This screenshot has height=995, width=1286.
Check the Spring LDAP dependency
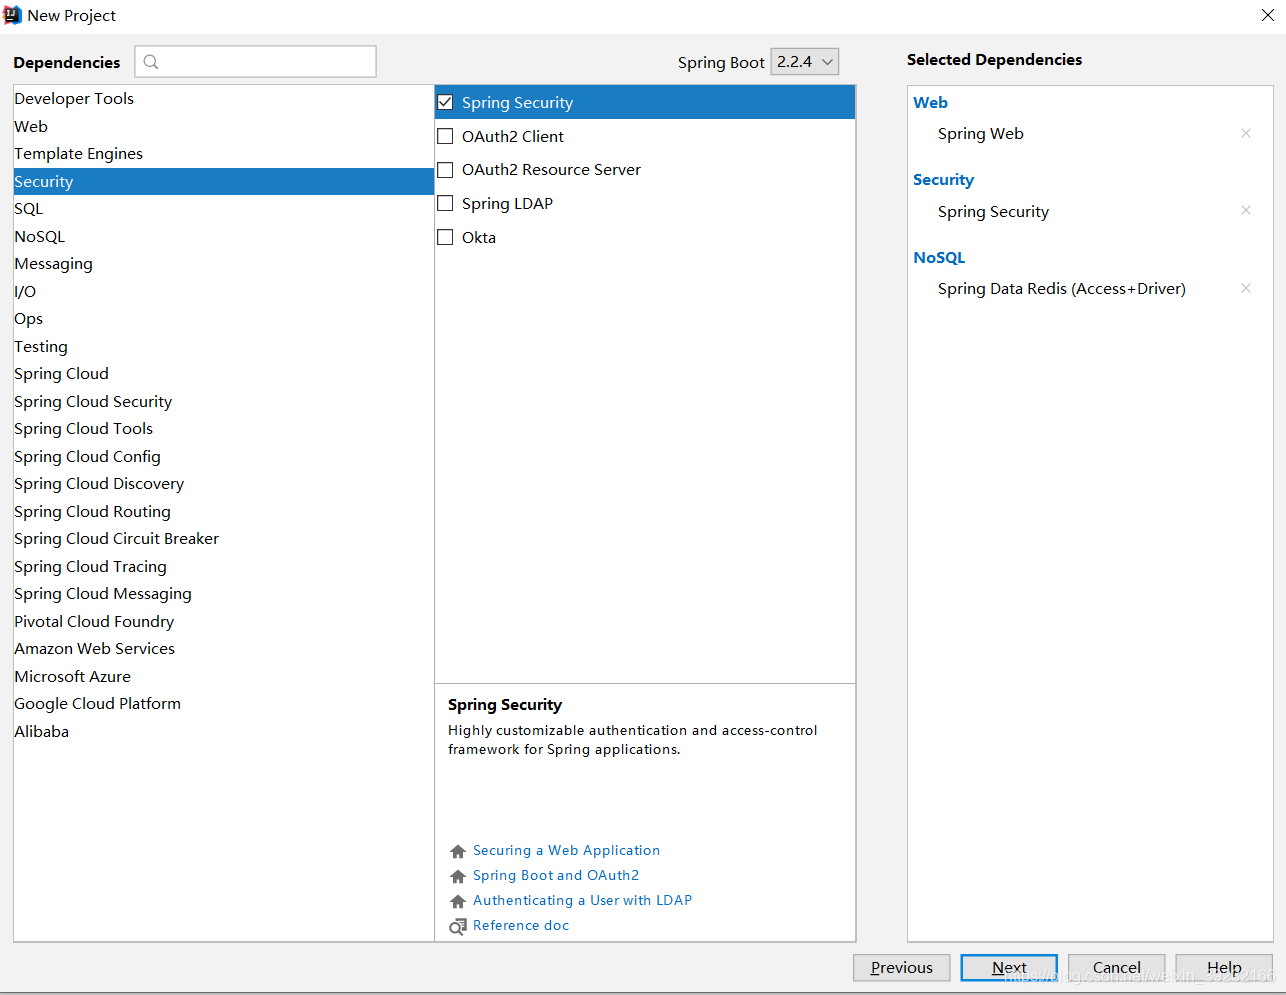click(x=445, y=203)
